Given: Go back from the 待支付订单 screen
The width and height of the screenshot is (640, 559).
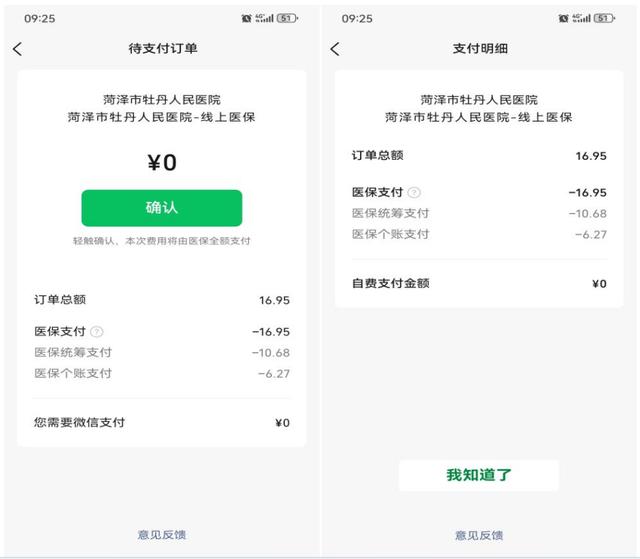Looking at the screenshot, I should coord(18,49).
